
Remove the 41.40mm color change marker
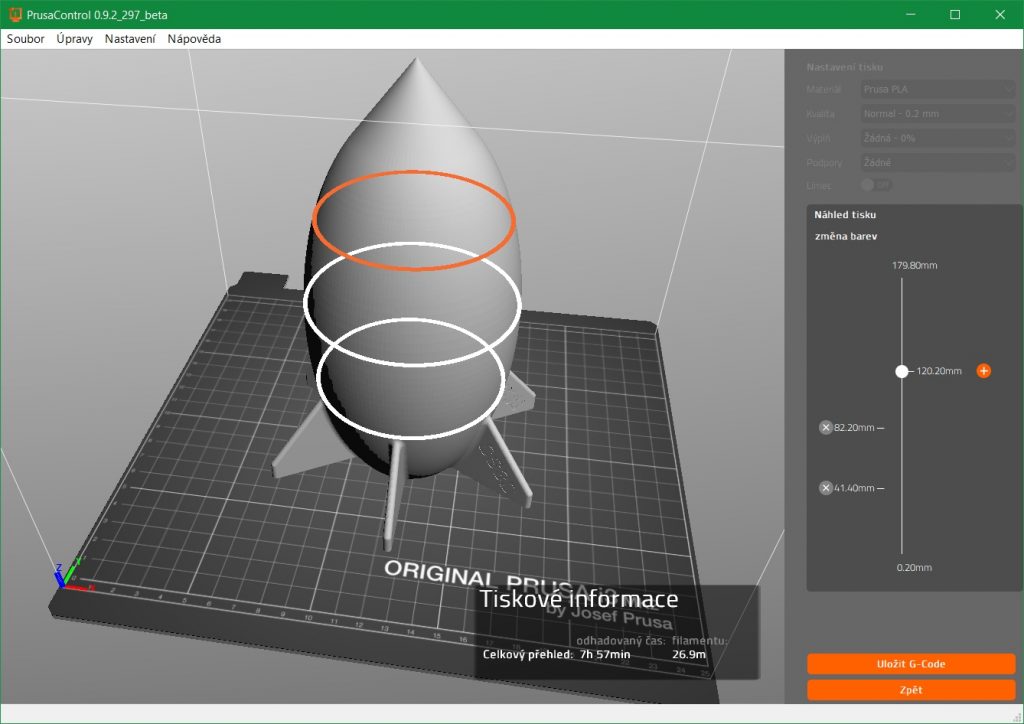tap(825, 488)
